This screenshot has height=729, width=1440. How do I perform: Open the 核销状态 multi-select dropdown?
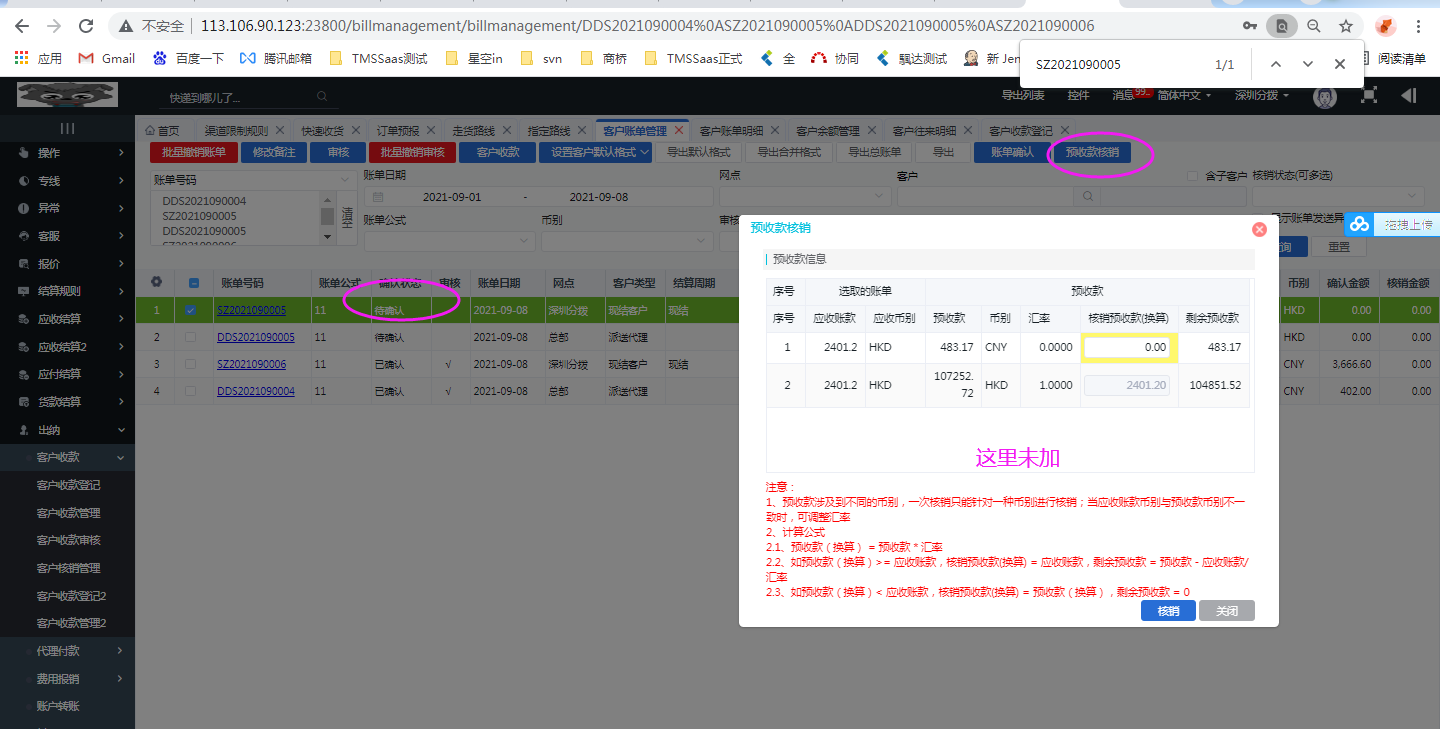click(1338, 197)
